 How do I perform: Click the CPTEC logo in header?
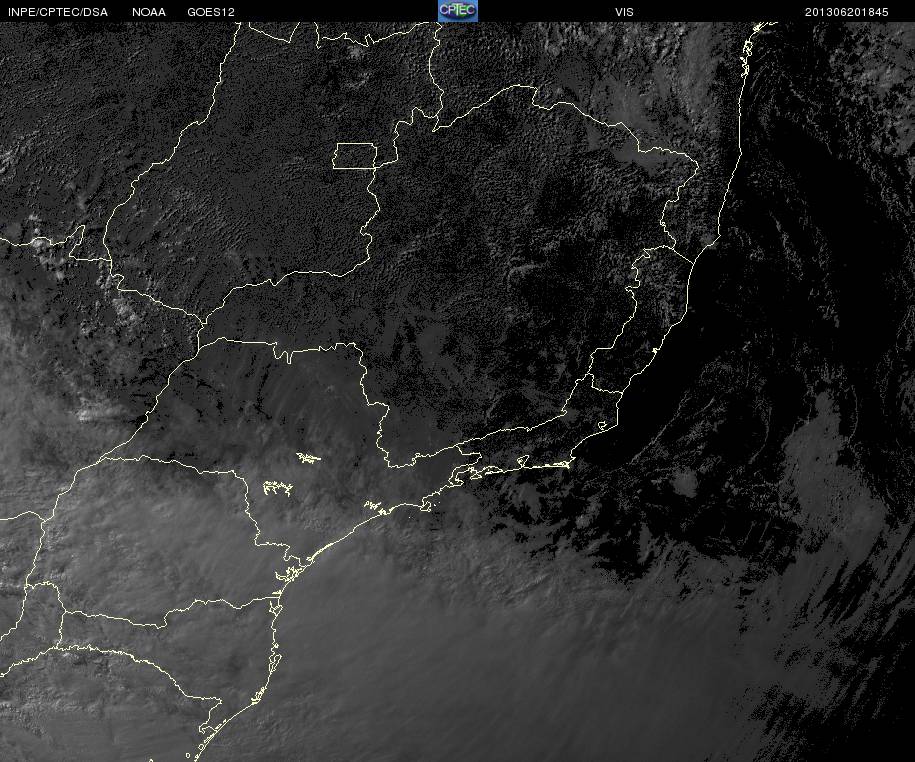[458, 11]
